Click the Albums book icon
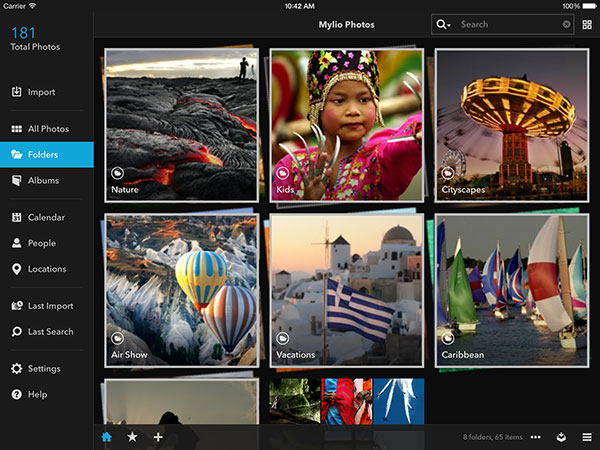The width and height of the screenshot is (600, 450). [16, 180]
